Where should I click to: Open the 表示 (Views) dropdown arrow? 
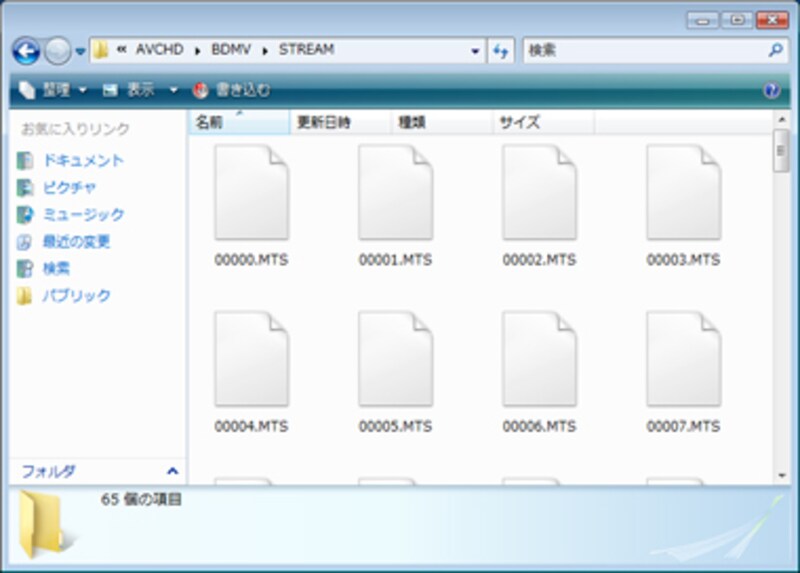tap(173, 90)
